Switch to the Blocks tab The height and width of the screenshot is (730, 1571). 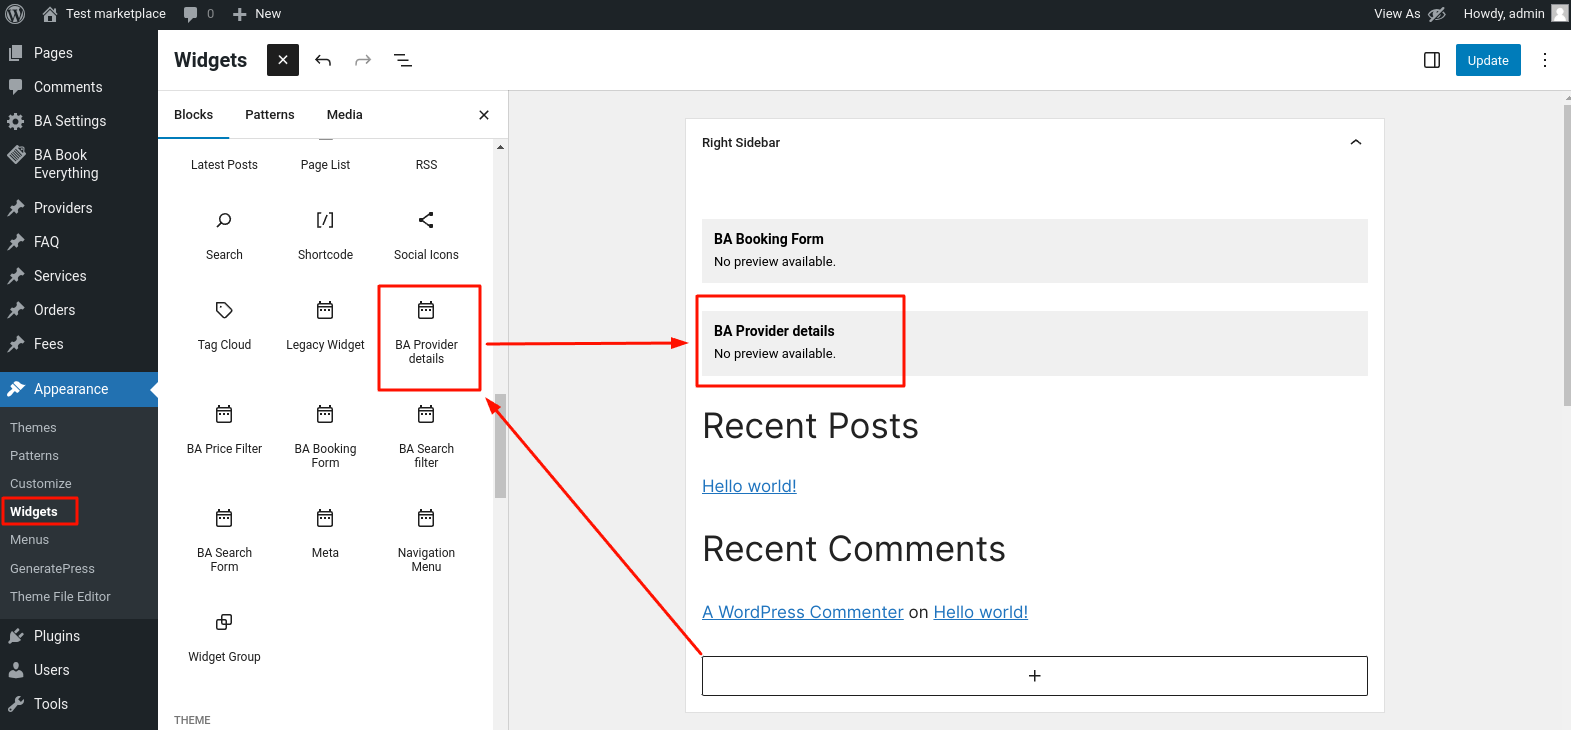[194, 115]
